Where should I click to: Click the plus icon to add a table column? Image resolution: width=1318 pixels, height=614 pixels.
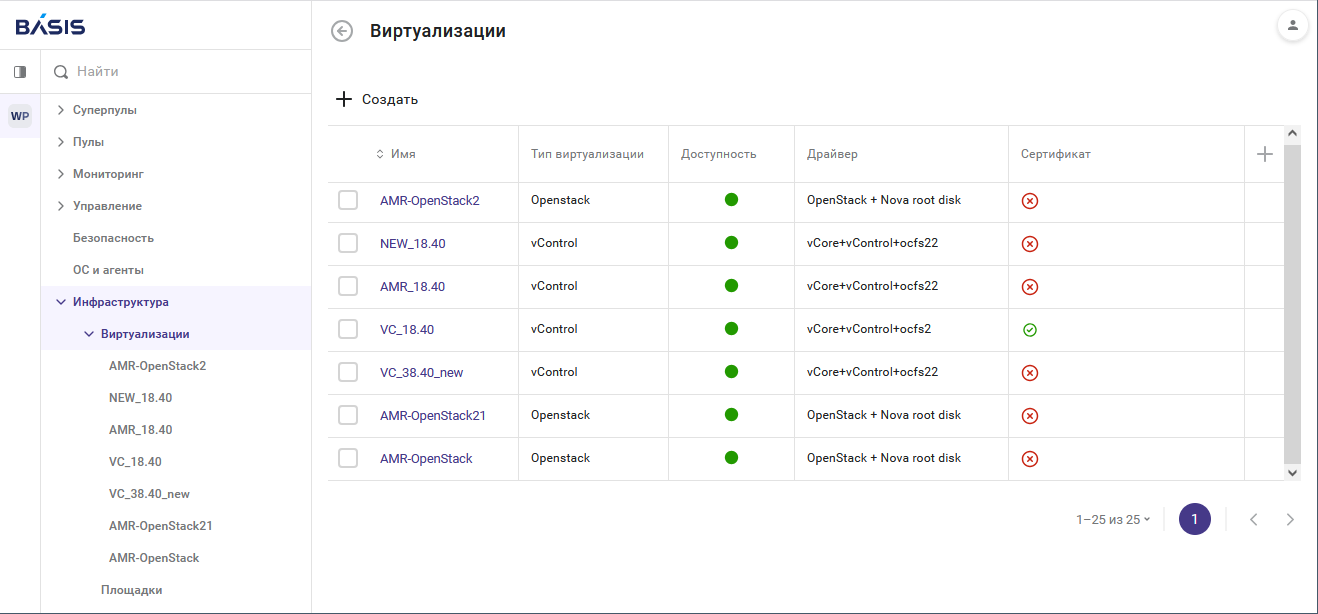click(x=1264, y=153)
